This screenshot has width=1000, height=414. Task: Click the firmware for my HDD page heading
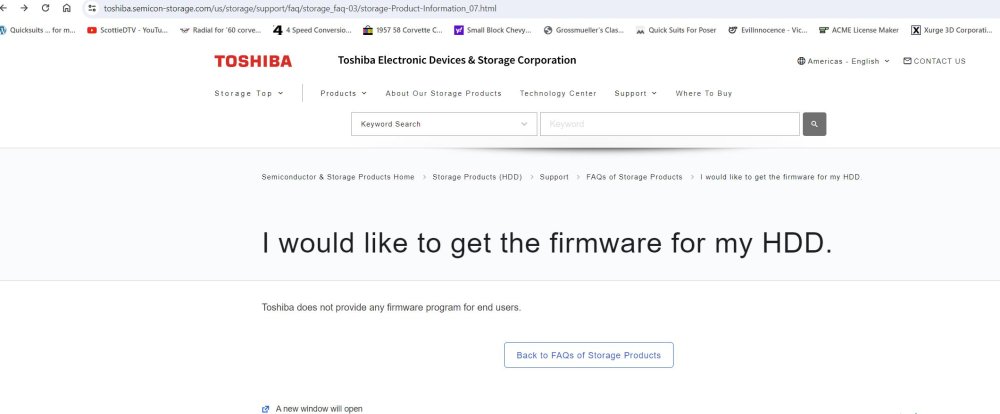[547, 243]
